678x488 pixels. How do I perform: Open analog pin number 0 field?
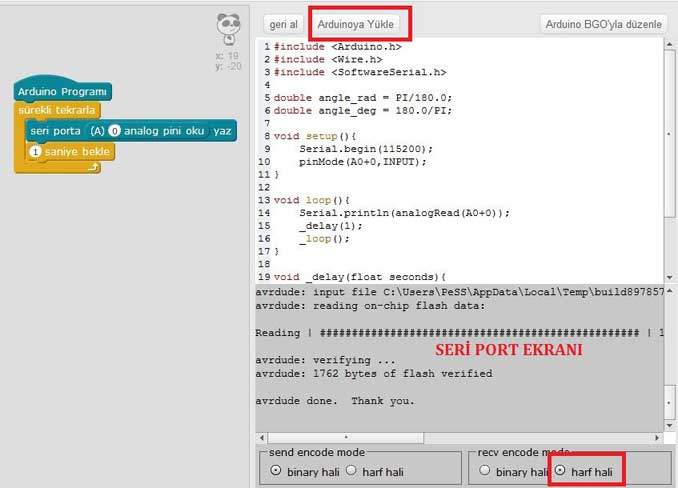(114, 131)
